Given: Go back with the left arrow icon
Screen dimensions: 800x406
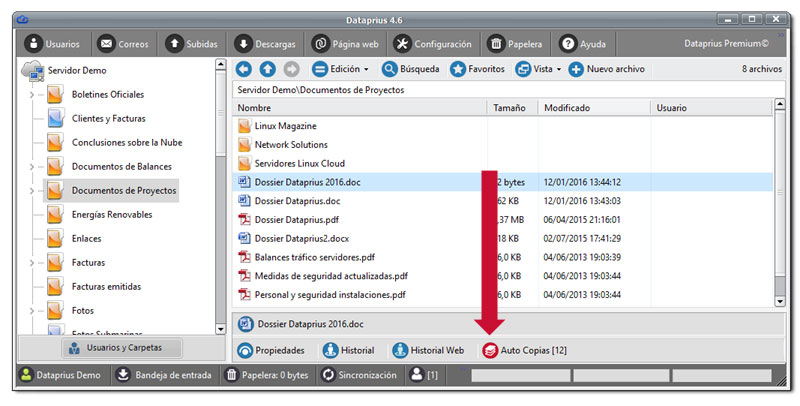Looking at the screenshot, I should click(244, 69).
